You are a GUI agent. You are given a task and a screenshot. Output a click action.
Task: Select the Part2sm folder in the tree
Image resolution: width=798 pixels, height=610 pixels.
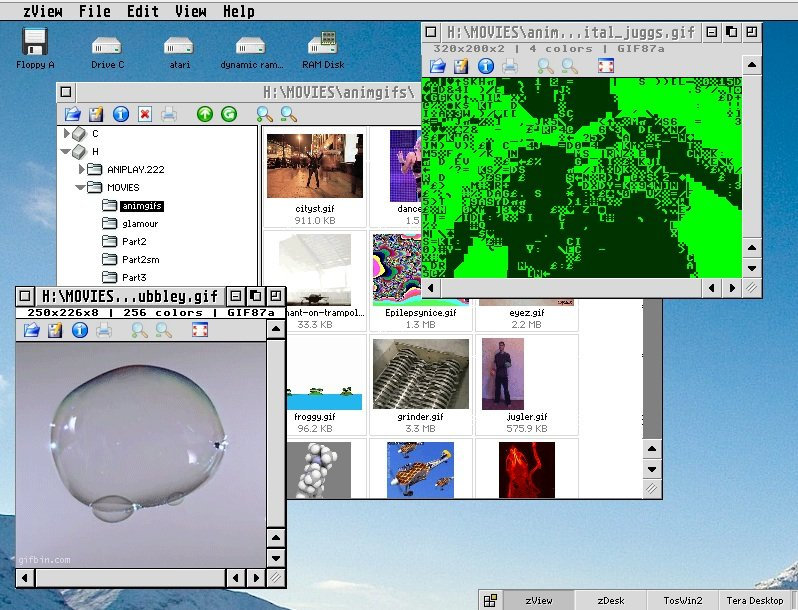click(x=140, y=259)
